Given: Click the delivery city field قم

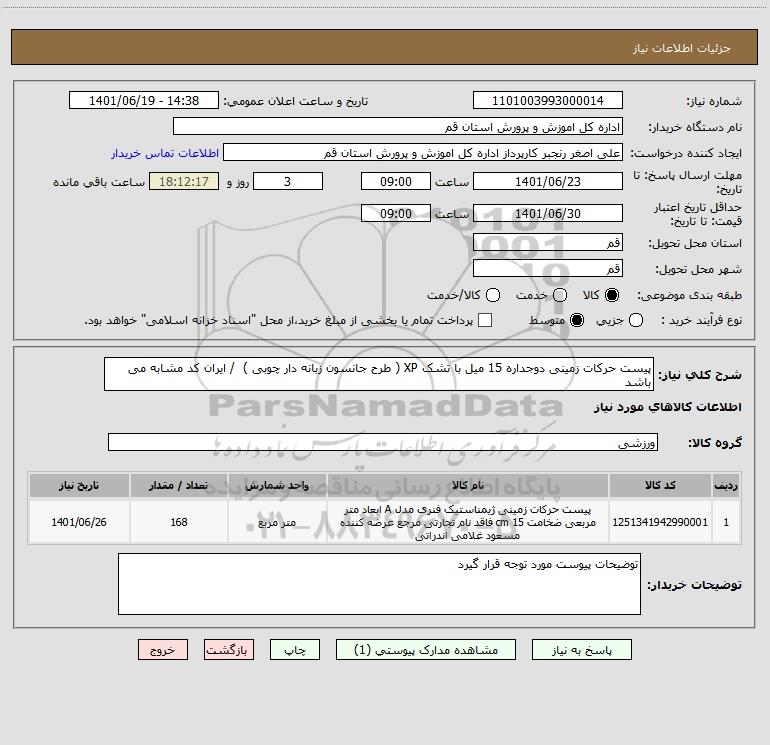Looking at the screenshot, I should [x=548, y=268].
